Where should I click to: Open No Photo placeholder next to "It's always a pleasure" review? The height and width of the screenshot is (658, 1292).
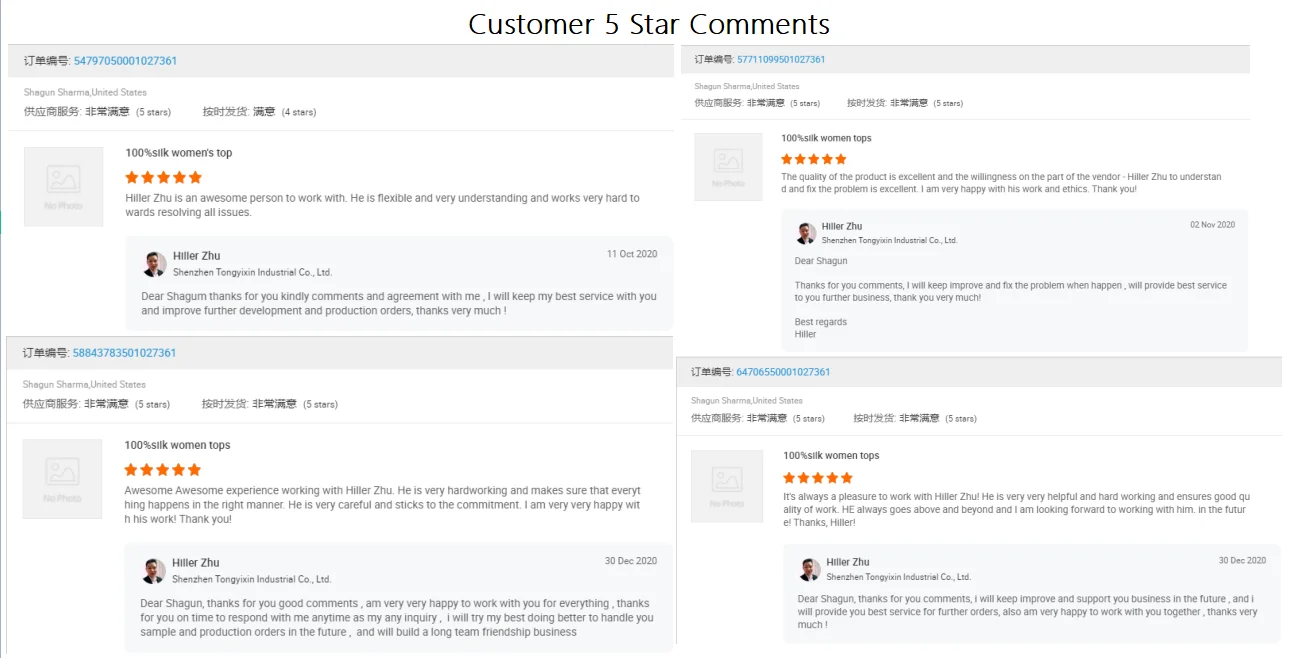click(x=729, y=485)
